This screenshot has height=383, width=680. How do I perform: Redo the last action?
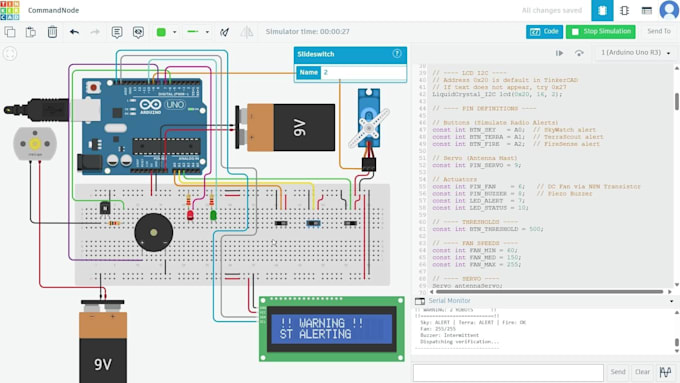95,32
